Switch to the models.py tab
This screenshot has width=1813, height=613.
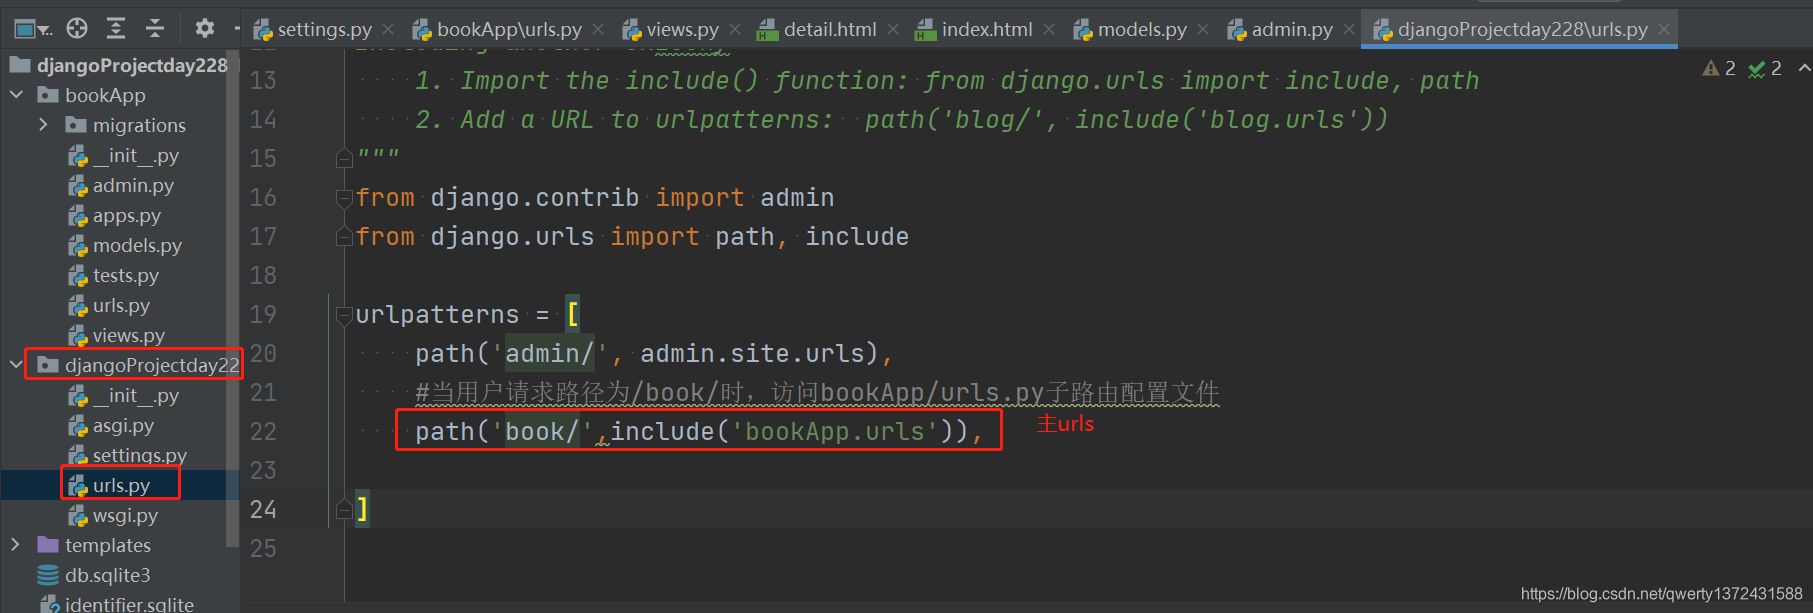(1142, 30)
